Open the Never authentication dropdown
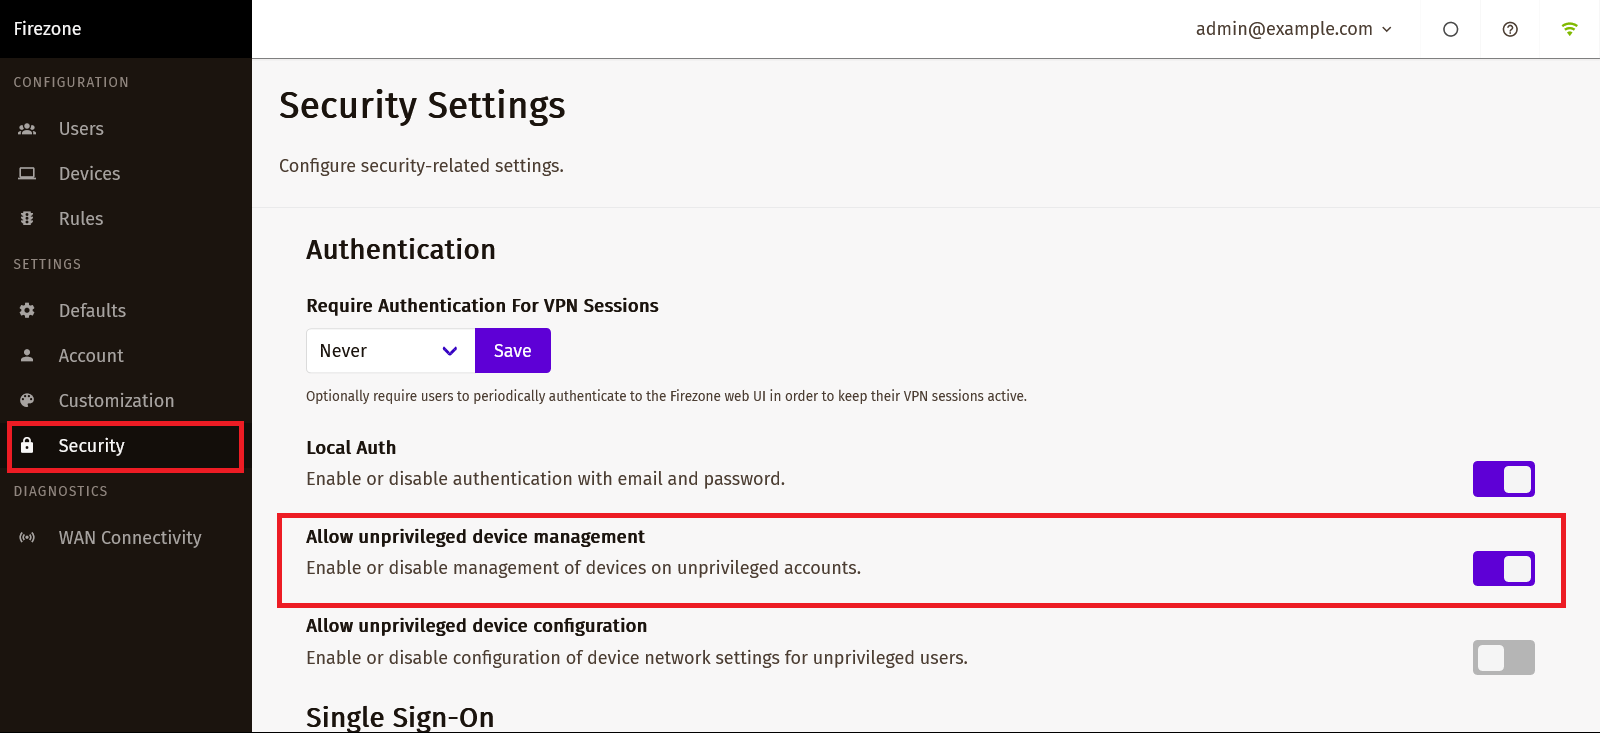The image size is (1600, 733). [x=390, y=351]
